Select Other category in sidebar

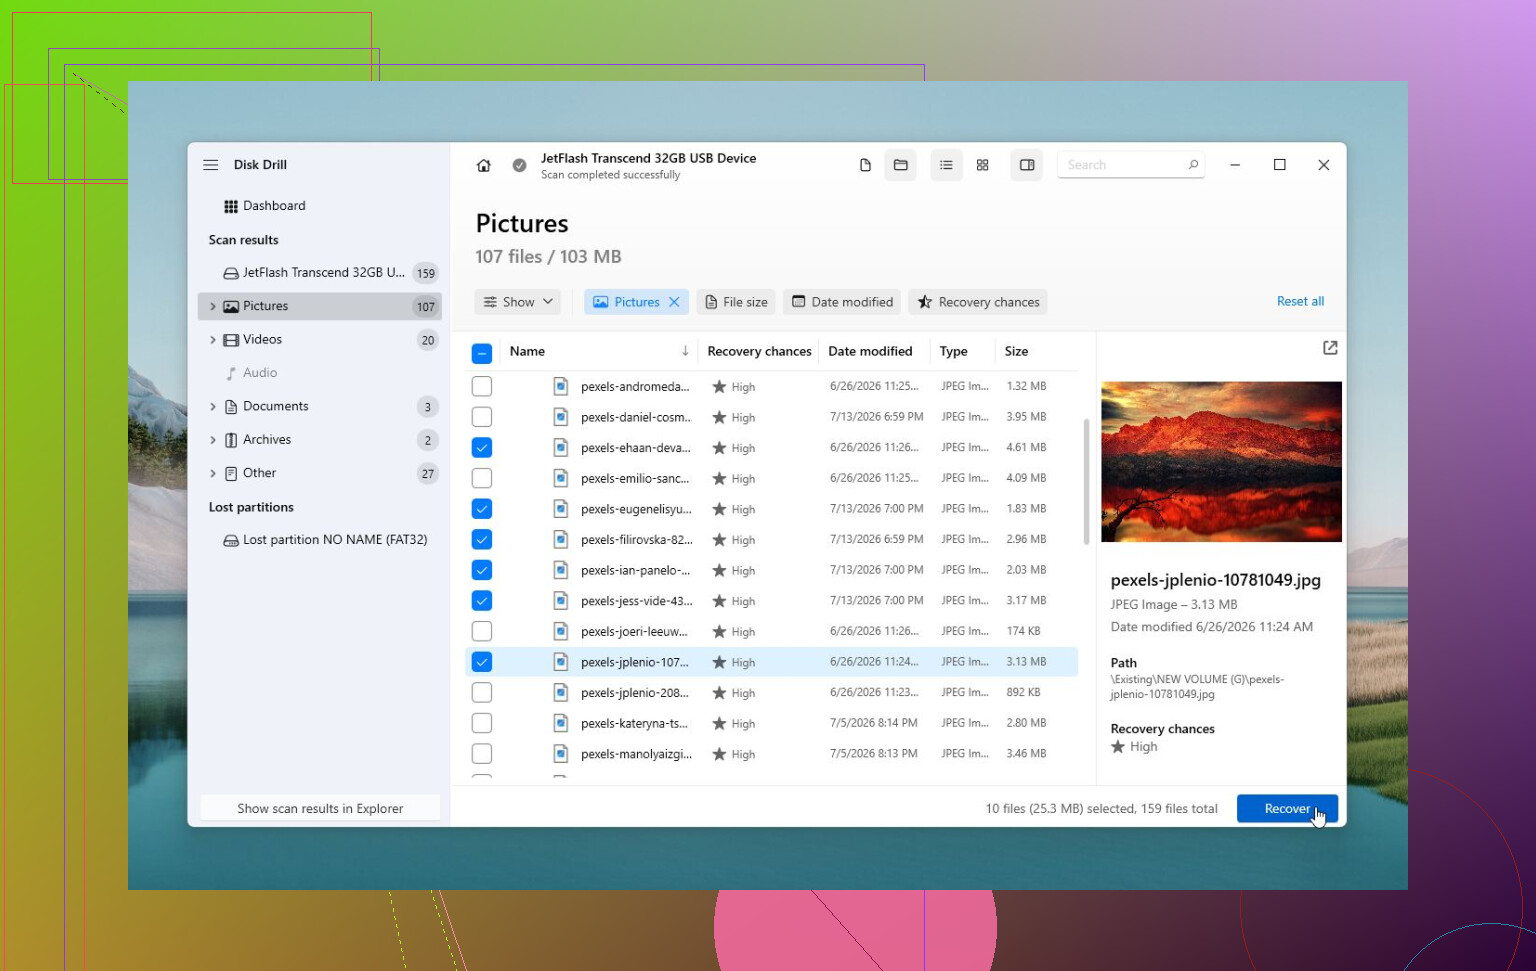click(320, 473)
